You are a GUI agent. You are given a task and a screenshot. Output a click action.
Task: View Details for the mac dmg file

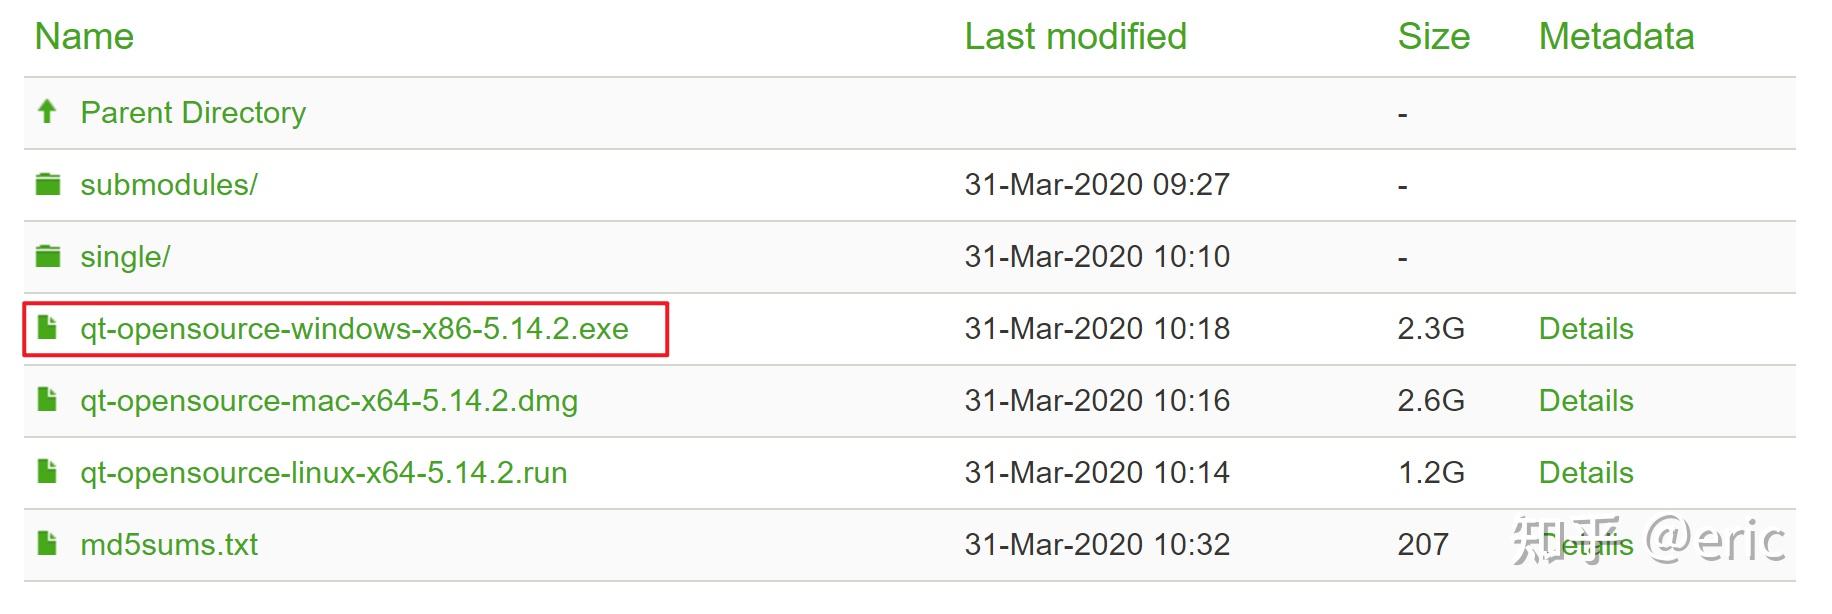coord(1586,401)
